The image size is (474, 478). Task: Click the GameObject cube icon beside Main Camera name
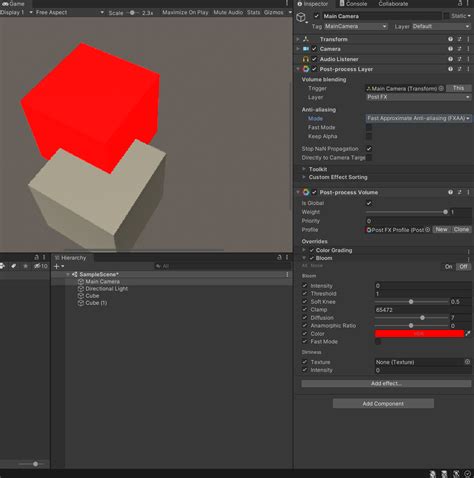click(301, 17)
